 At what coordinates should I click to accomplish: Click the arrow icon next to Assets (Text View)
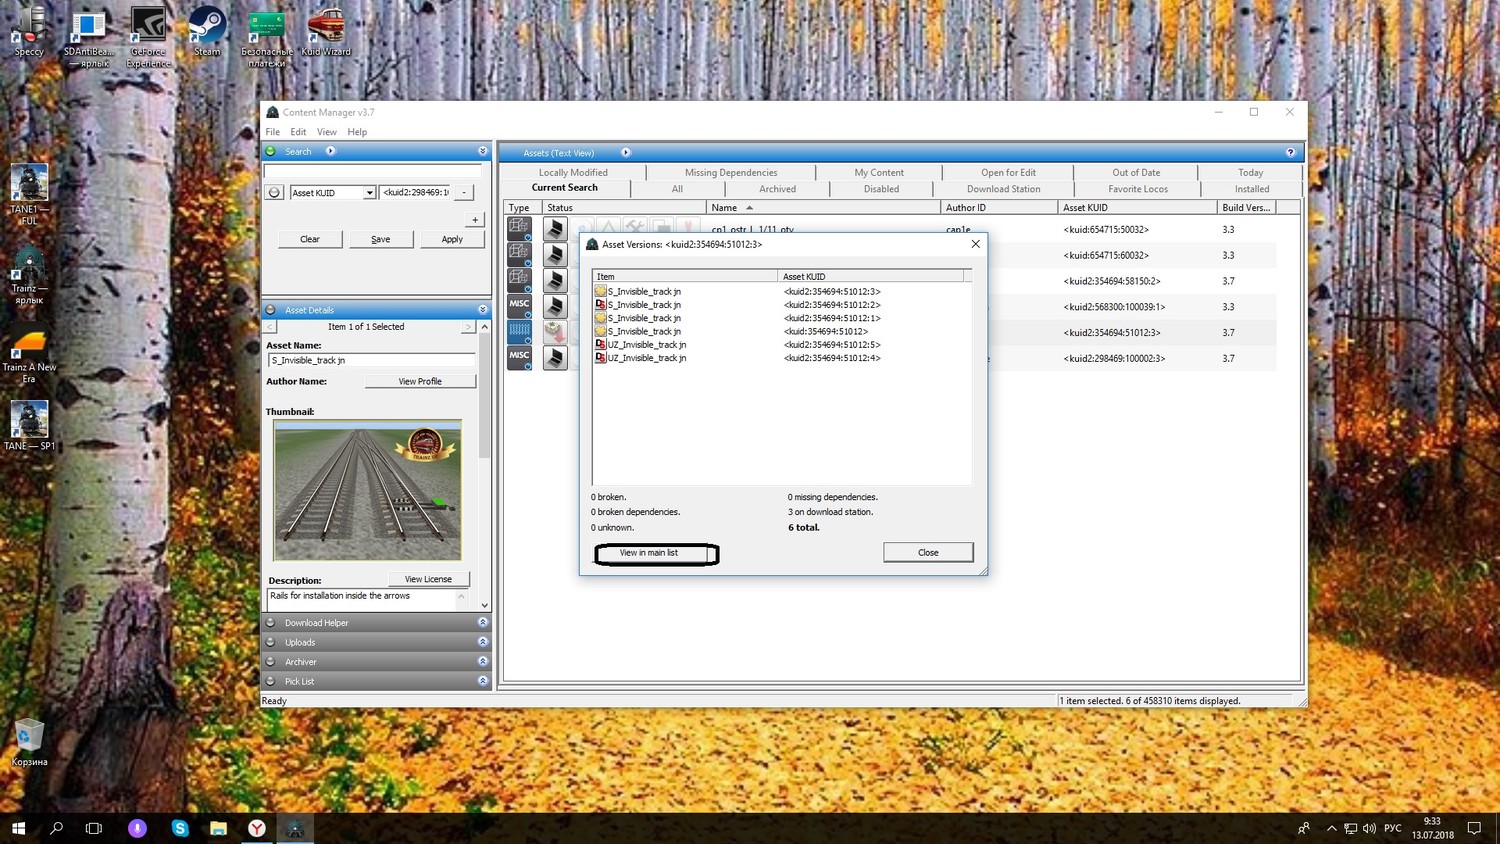(x=626, y=152)
